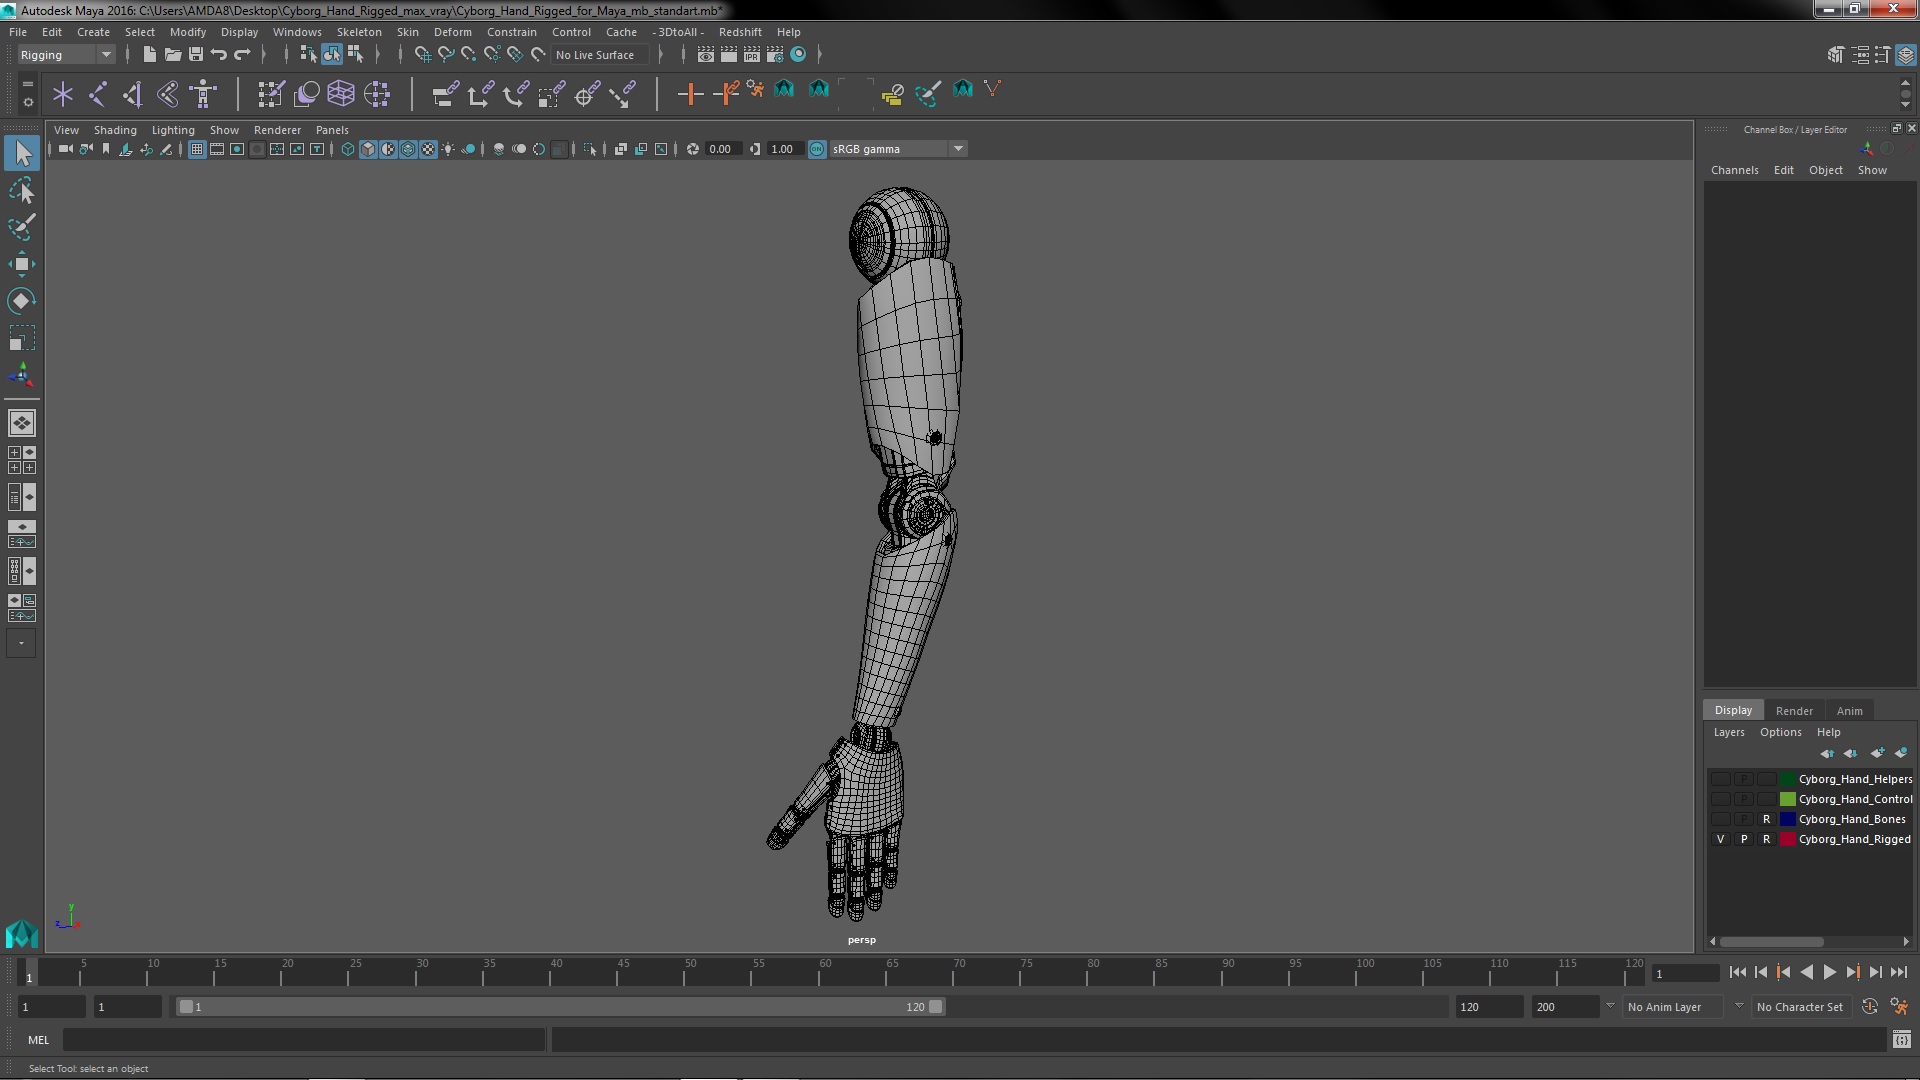Viewport: 1920px width, 1080px height.
Task: Start IPR render icon
Action: tap(752, 55)
